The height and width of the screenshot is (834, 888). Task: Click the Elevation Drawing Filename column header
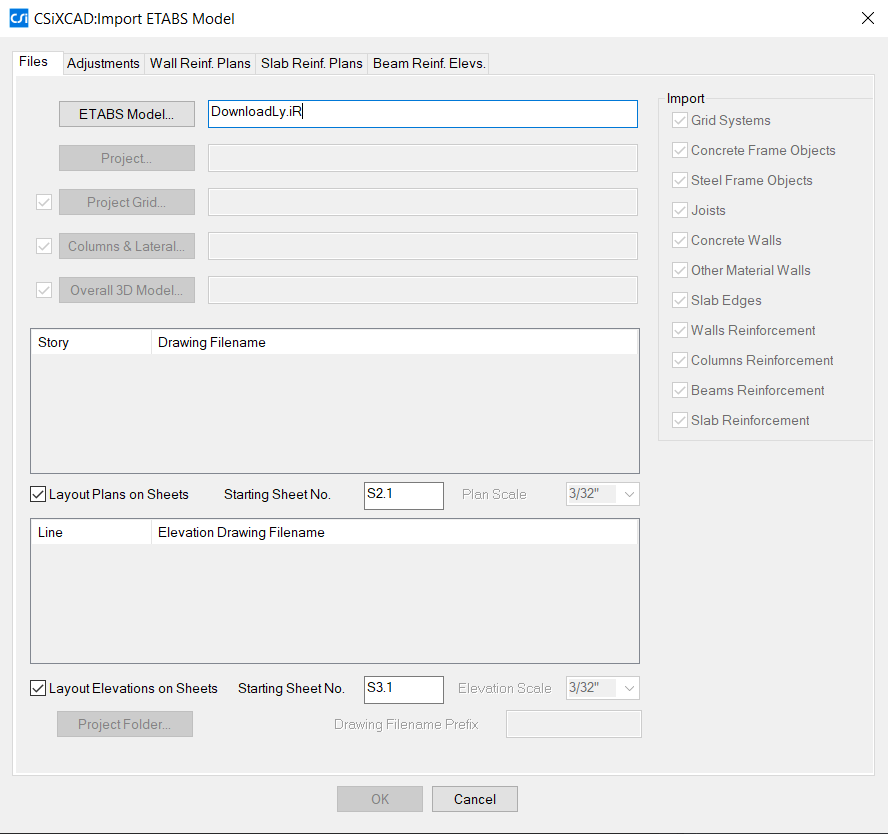click(394, 532)
